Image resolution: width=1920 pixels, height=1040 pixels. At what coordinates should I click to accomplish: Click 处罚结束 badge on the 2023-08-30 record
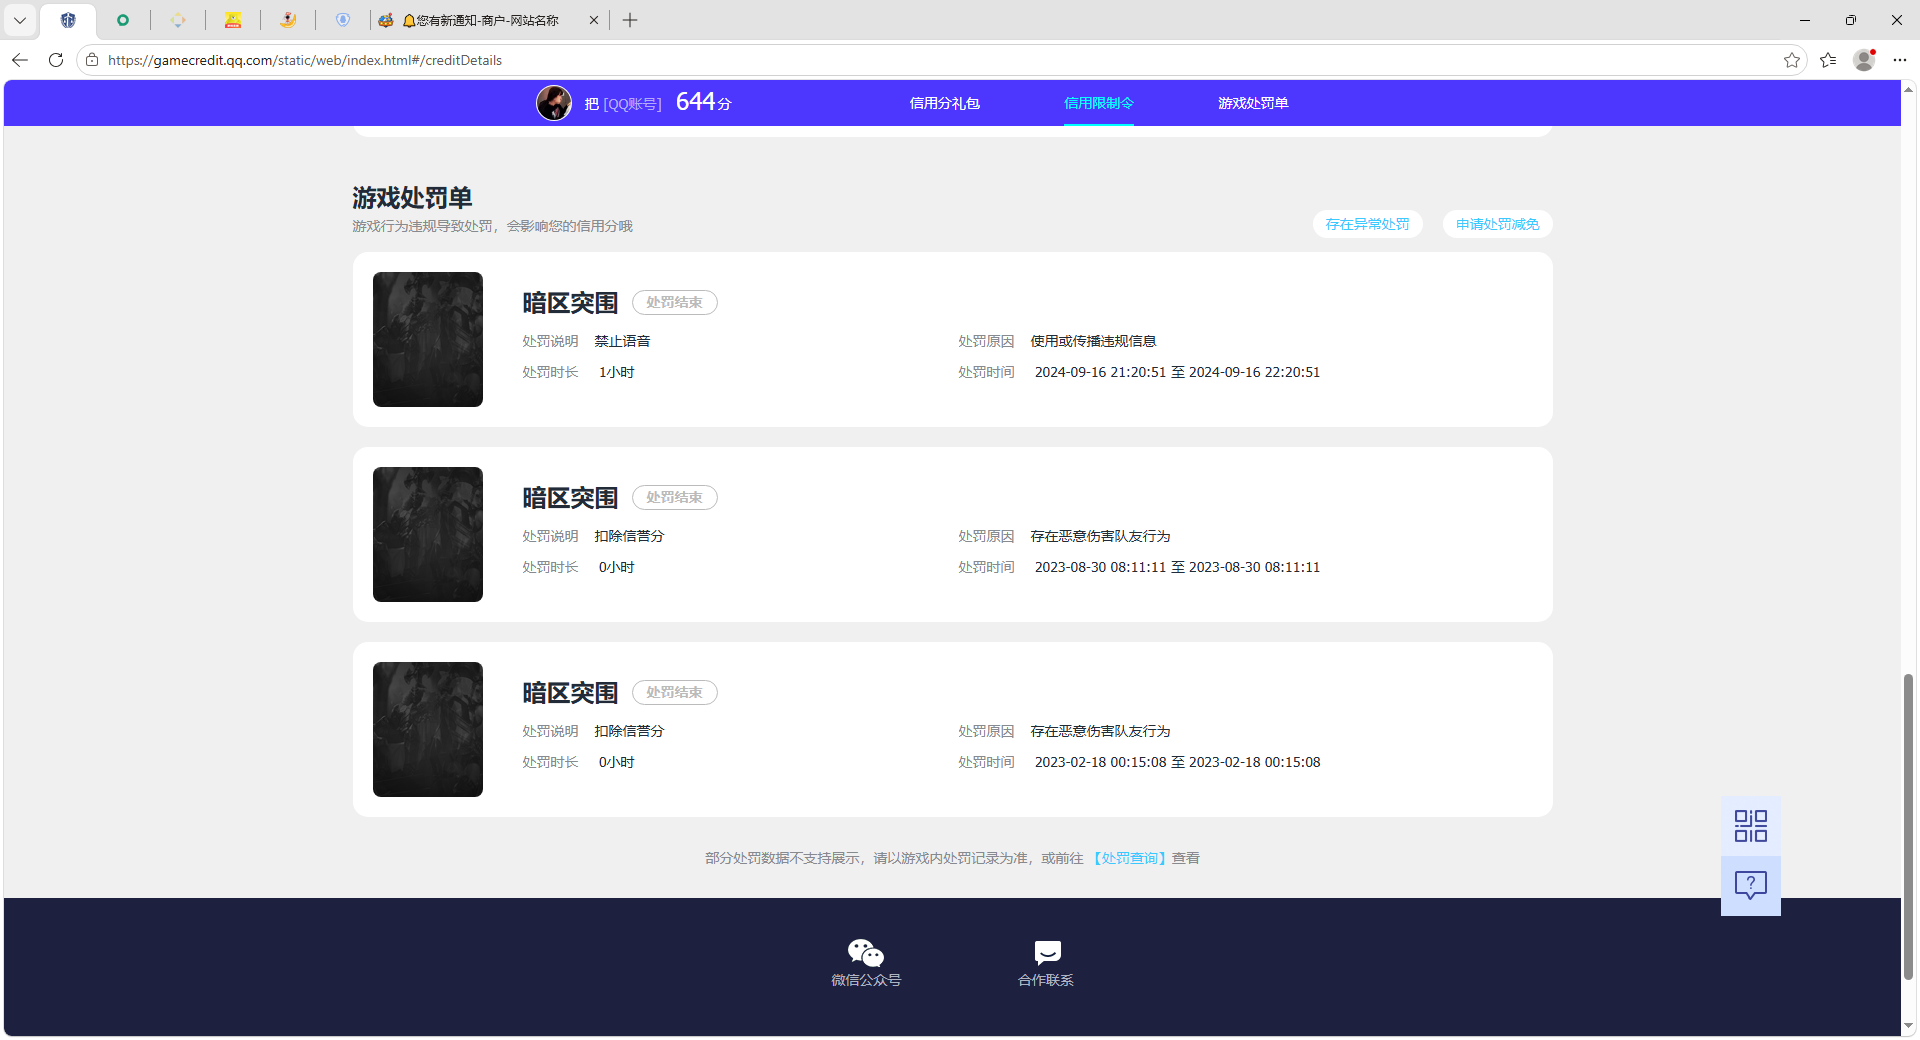click(x=674, y=497)
